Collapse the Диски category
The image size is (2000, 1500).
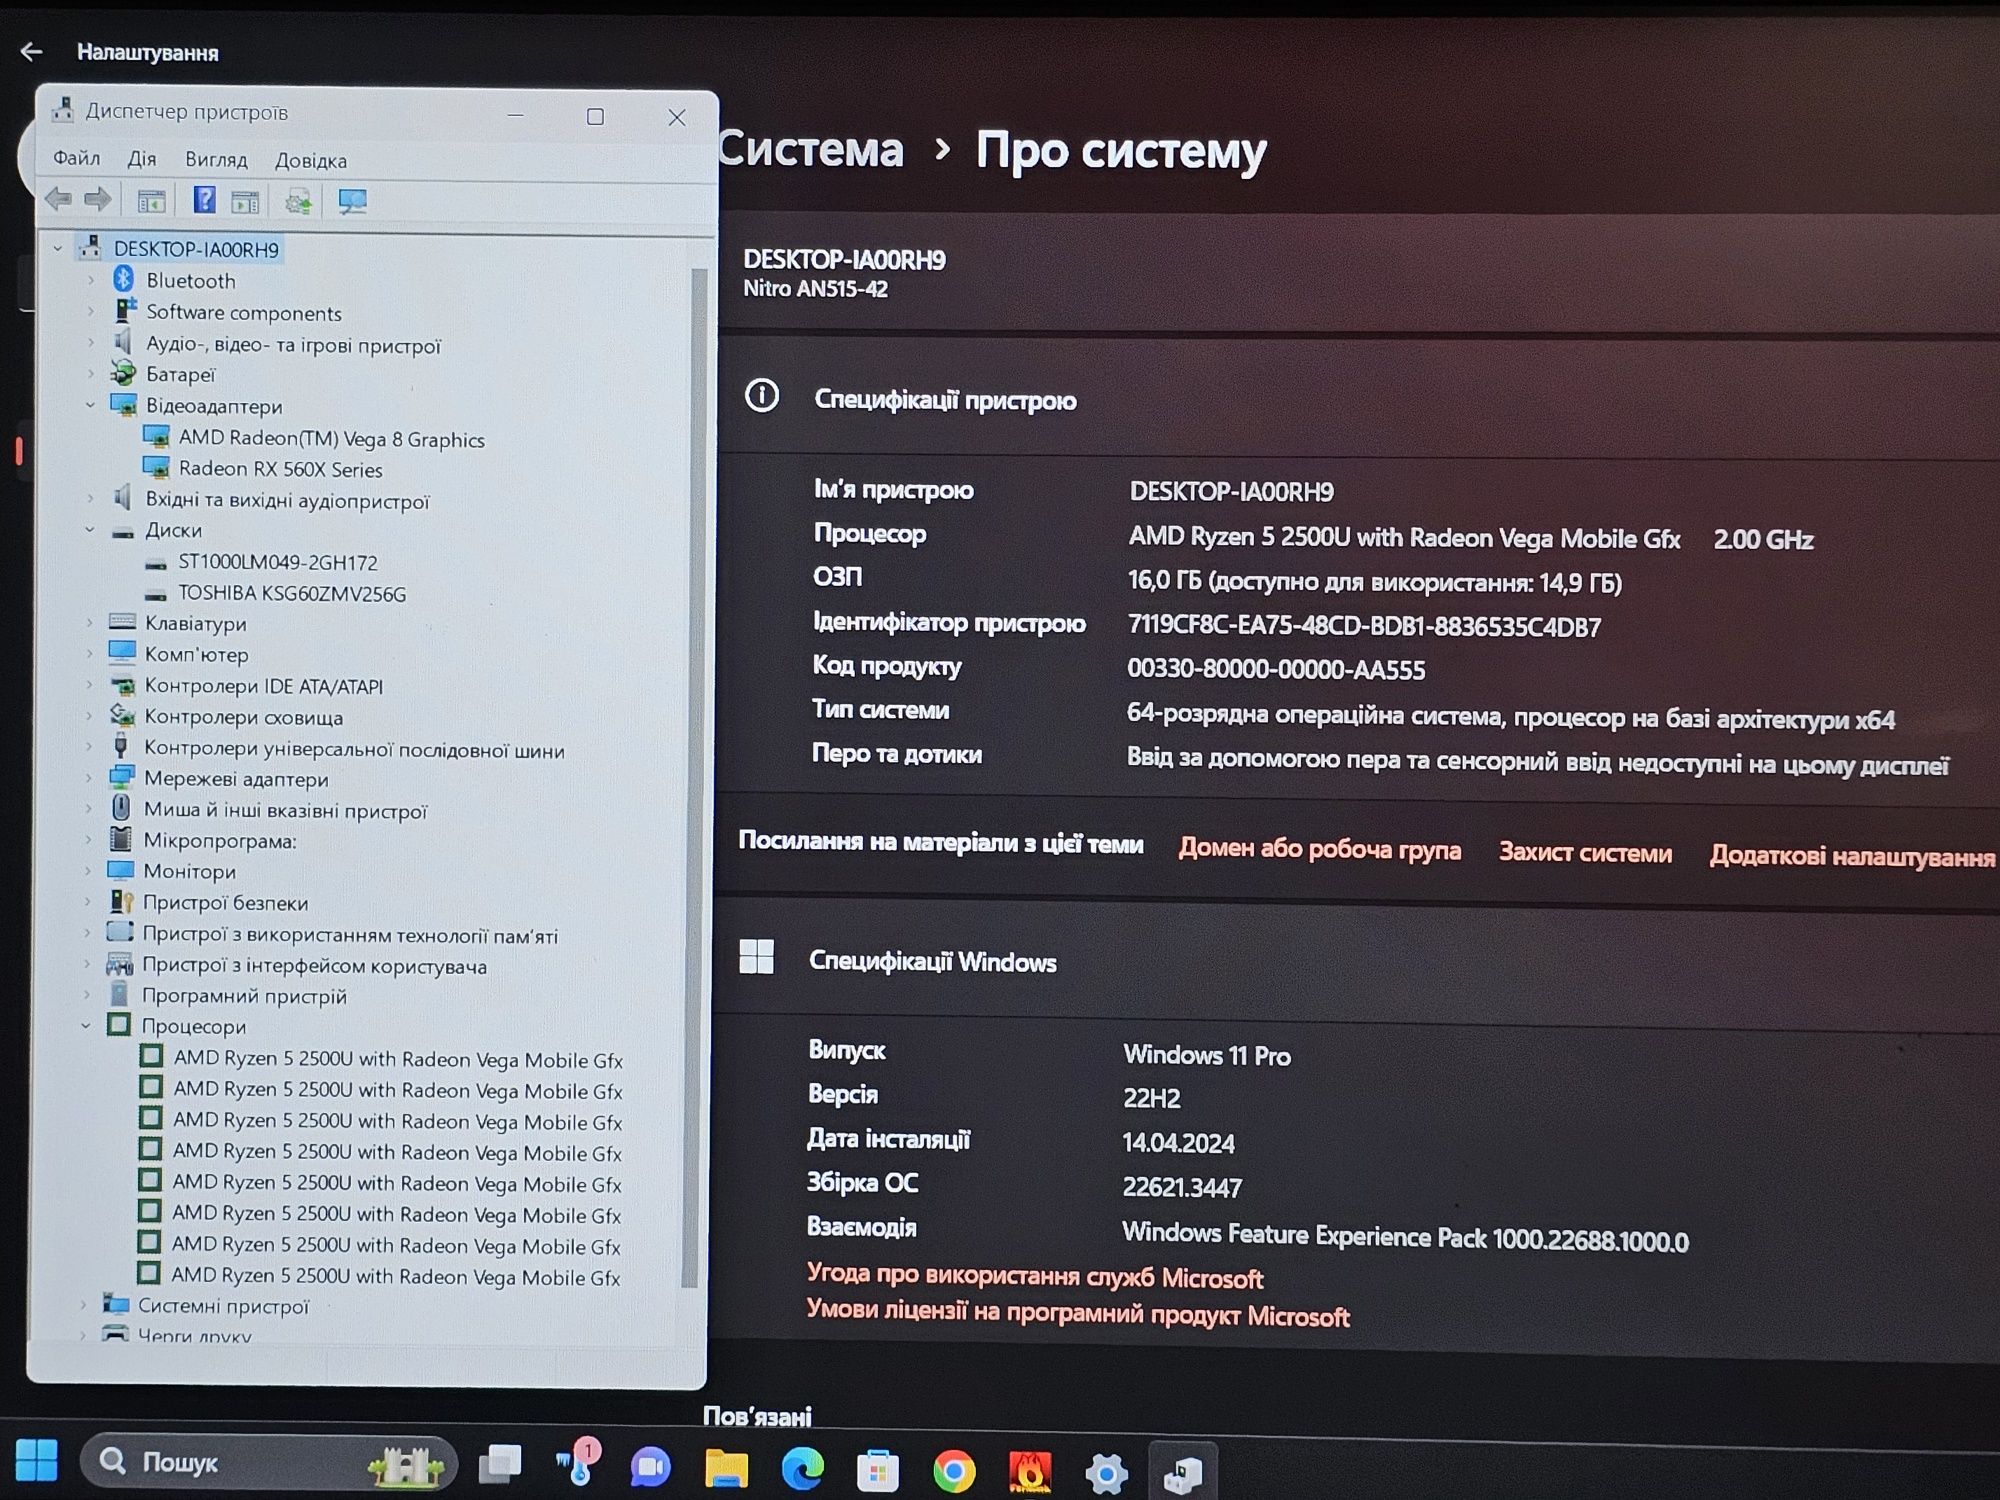coord(89,530)
